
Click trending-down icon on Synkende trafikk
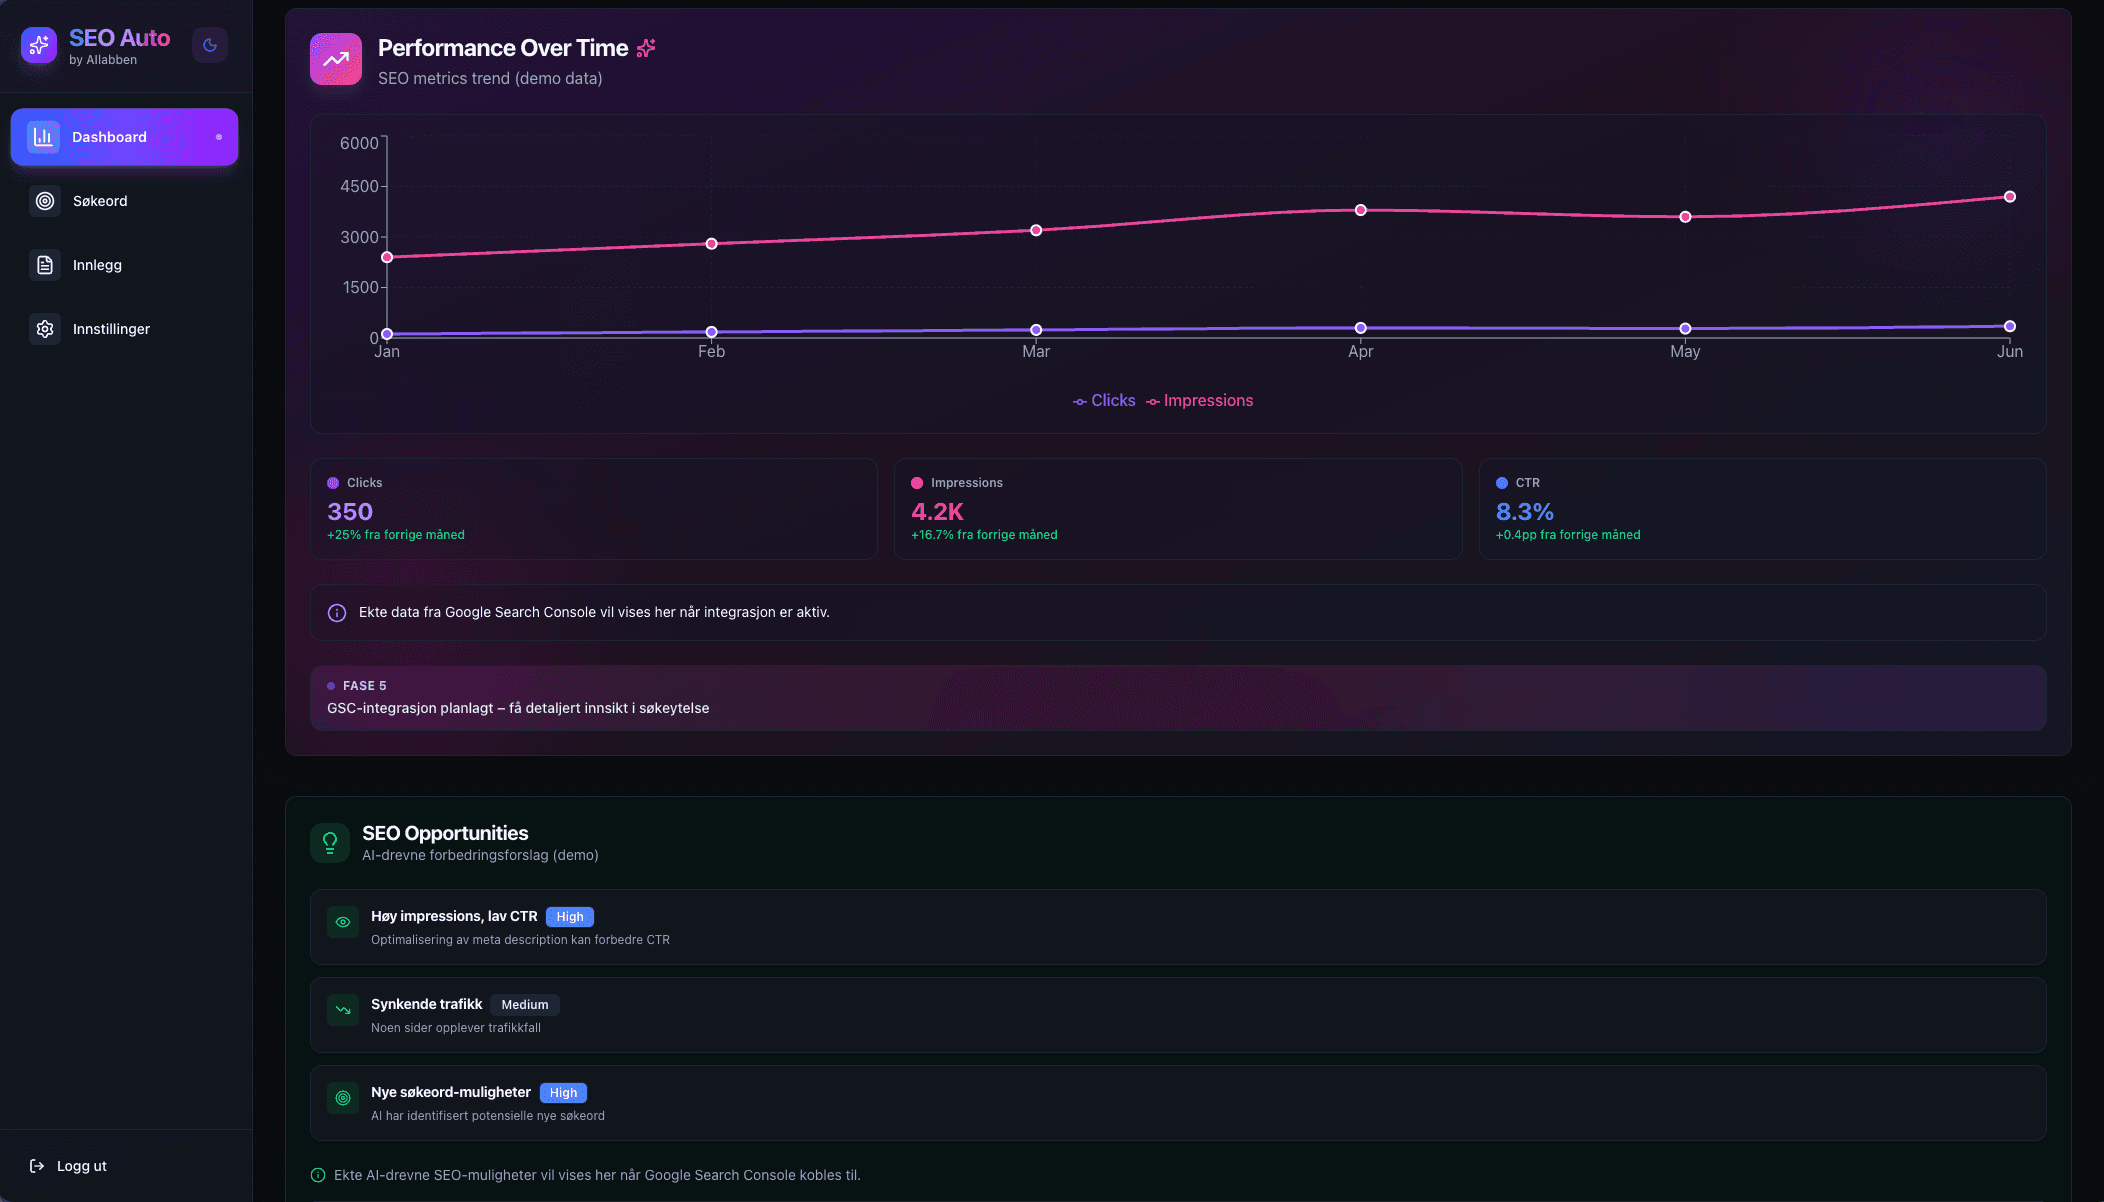tap(343, 1010)
